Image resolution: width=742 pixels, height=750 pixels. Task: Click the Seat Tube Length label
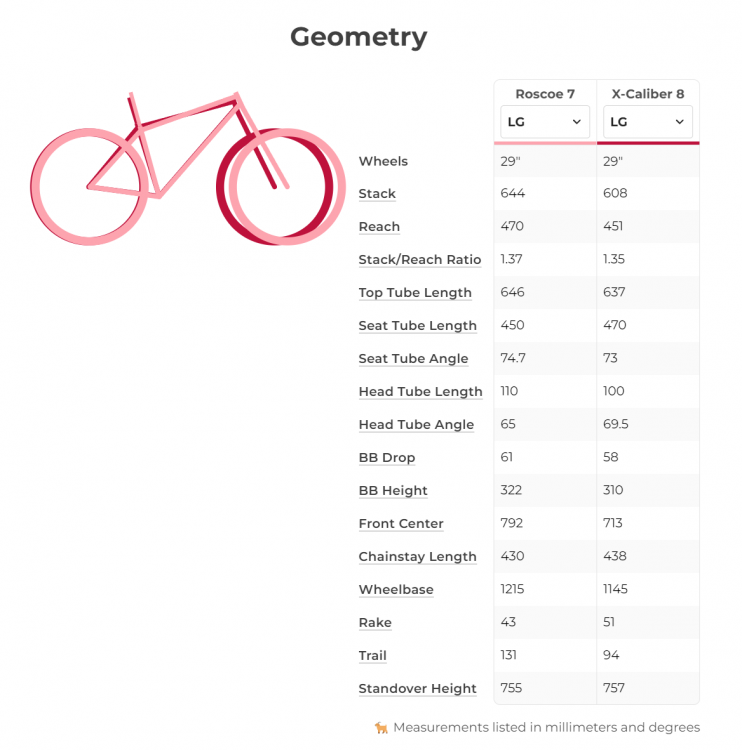[x=417, y=326]
